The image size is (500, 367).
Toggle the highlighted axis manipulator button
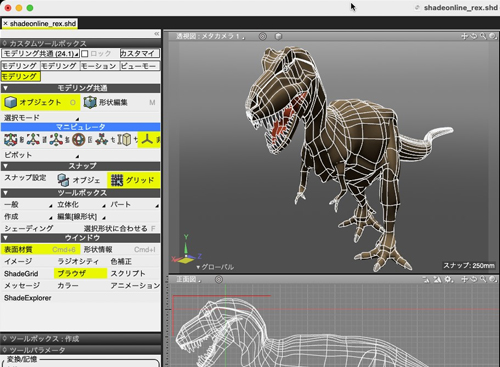[149, 140]
